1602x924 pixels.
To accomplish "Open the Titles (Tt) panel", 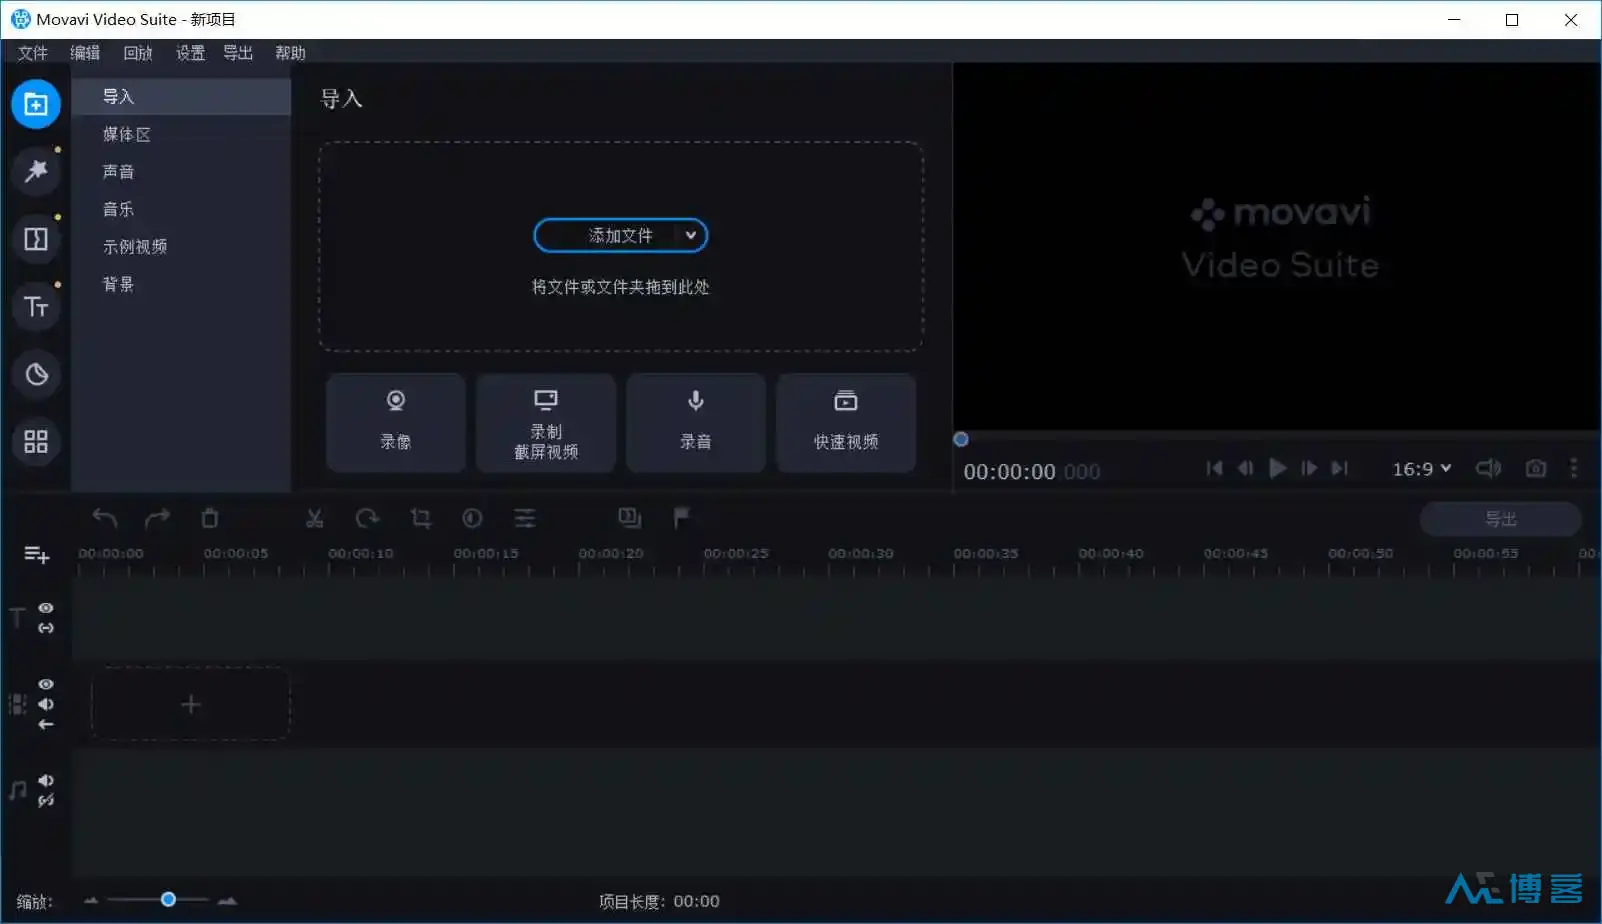I will [x=36, y=307].
